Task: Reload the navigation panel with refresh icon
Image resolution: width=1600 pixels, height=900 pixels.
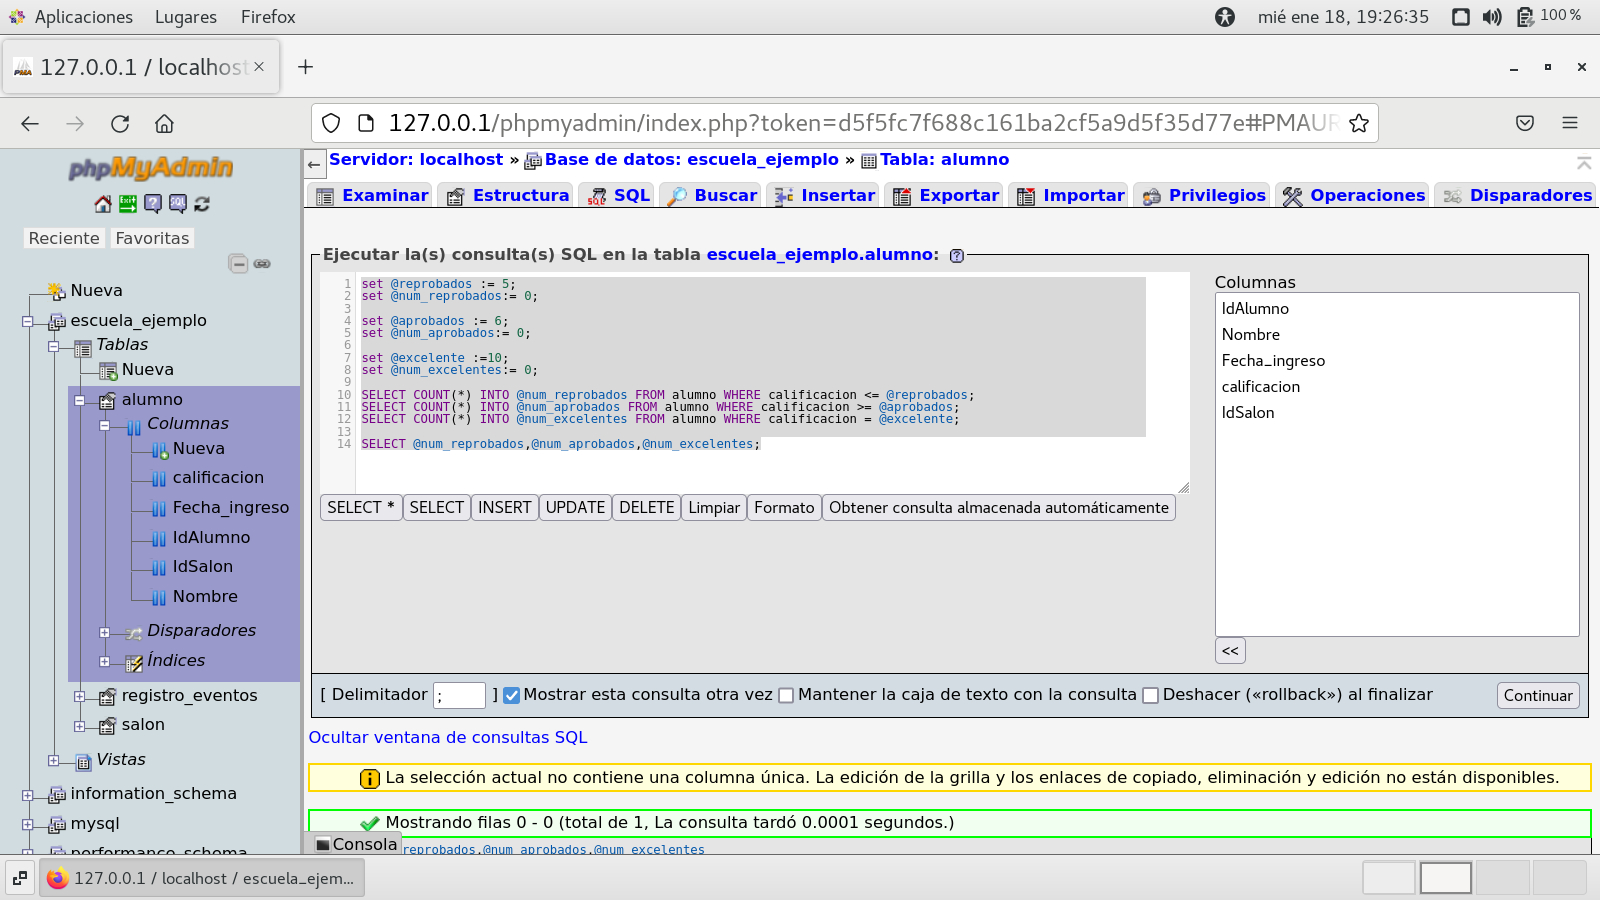Action: (202, 204)
